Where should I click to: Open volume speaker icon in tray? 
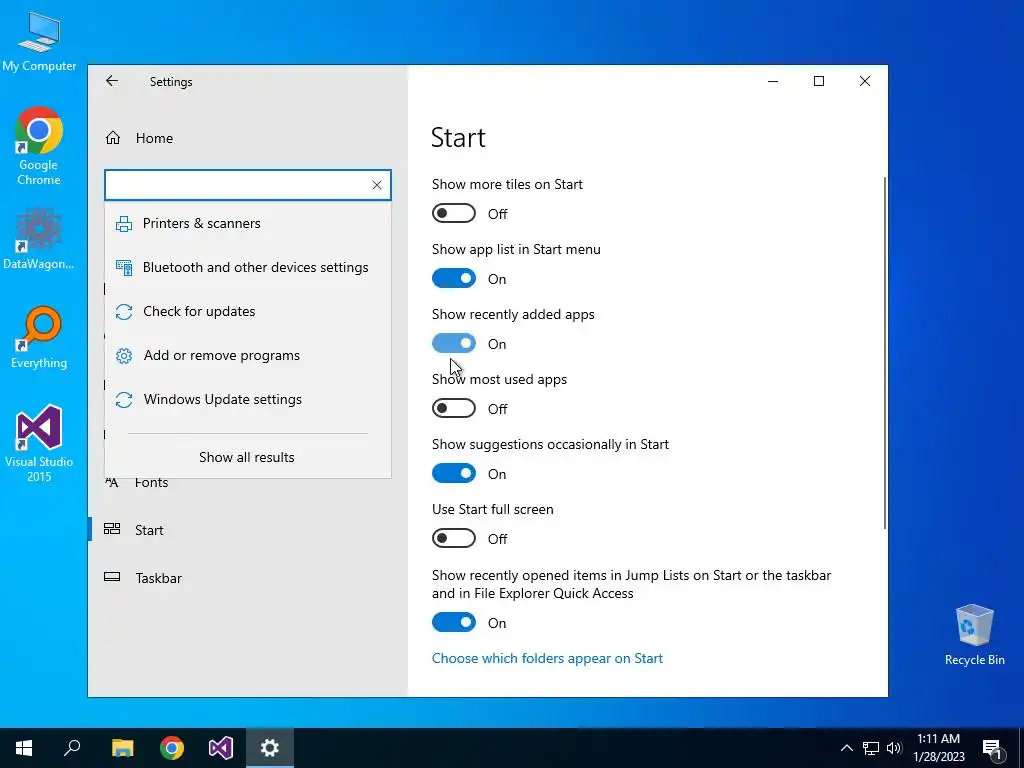click(894, 748)
